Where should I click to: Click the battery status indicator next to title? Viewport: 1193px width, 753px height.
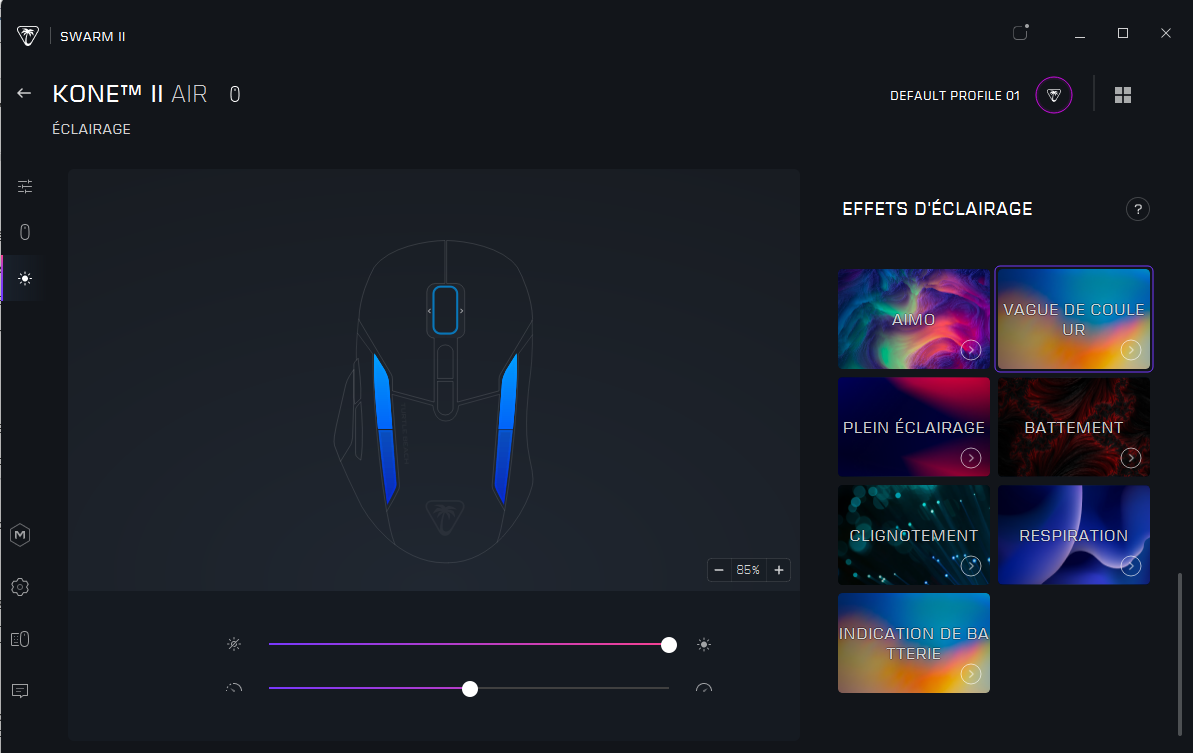click(234, 93)
